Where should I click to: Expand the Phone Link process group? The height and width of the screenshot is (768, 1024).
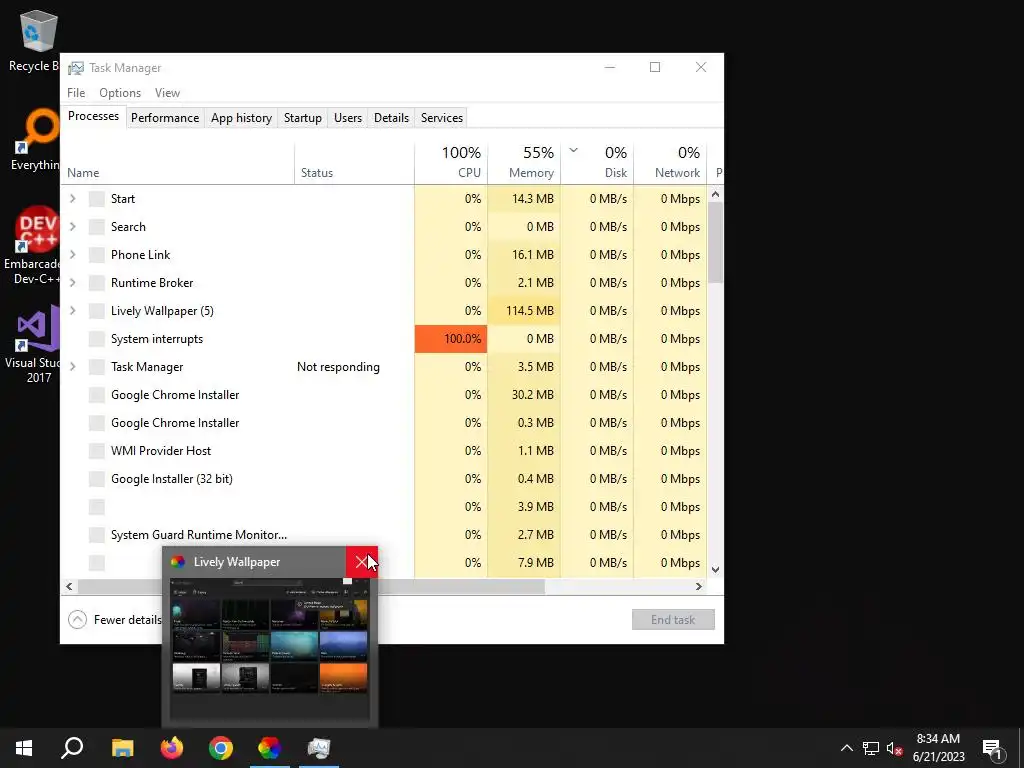click(x=73, y=255)
